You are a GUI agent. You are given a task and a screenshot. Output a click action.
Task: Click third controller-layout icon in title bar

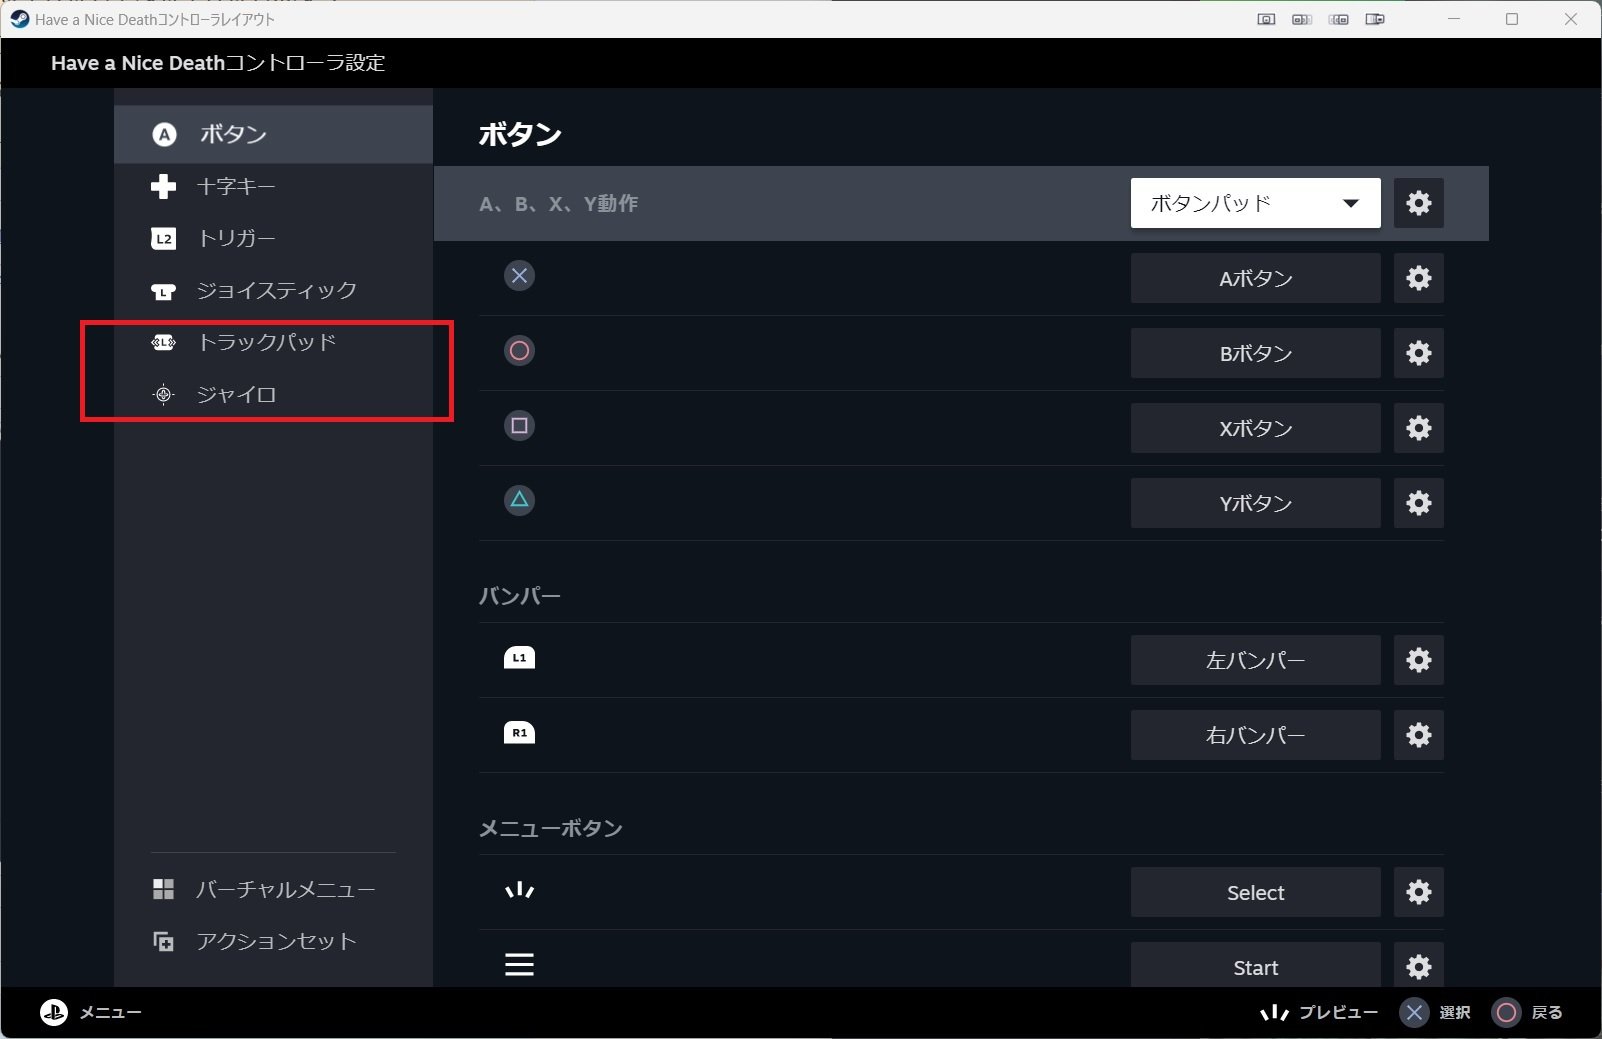[1339, 19]
